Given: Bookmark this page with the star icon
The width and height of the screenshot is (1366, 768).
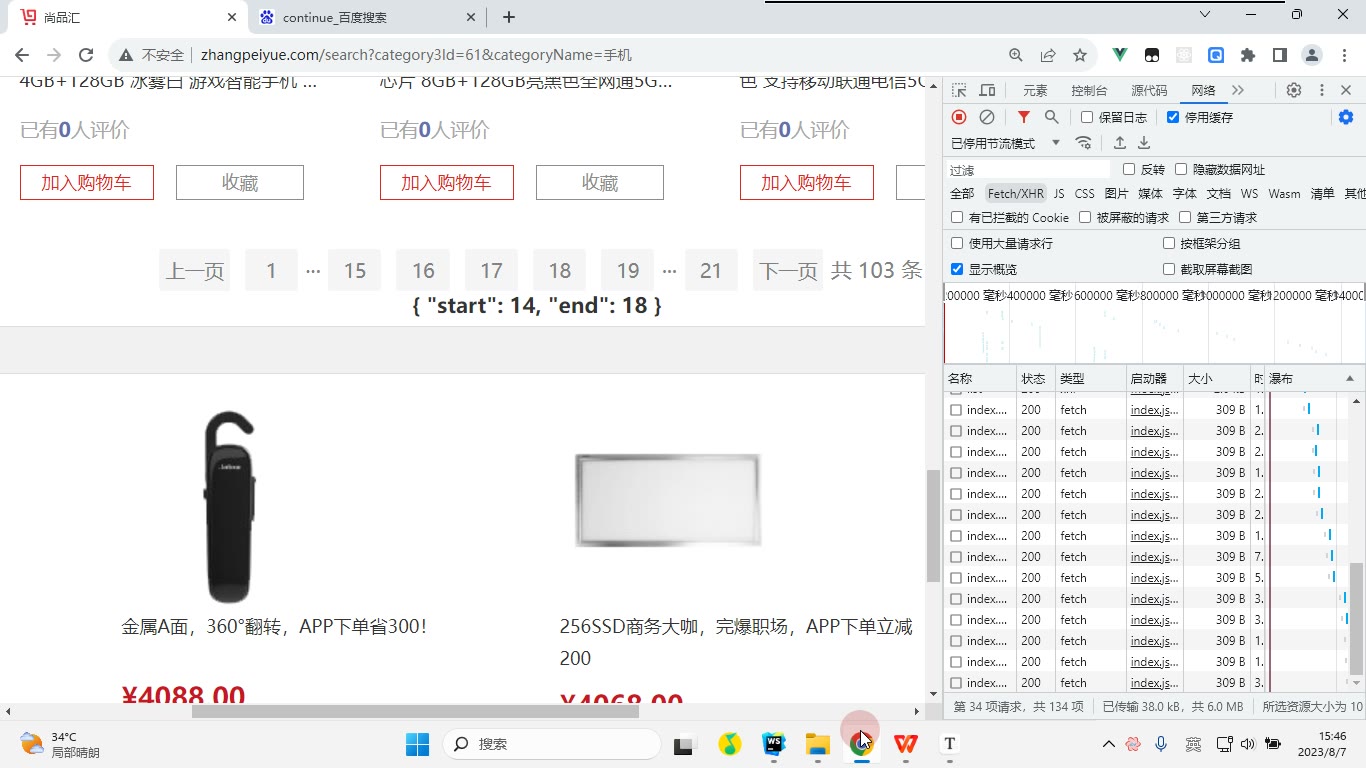Looking at the screenshot, I should coord(1080,55).
